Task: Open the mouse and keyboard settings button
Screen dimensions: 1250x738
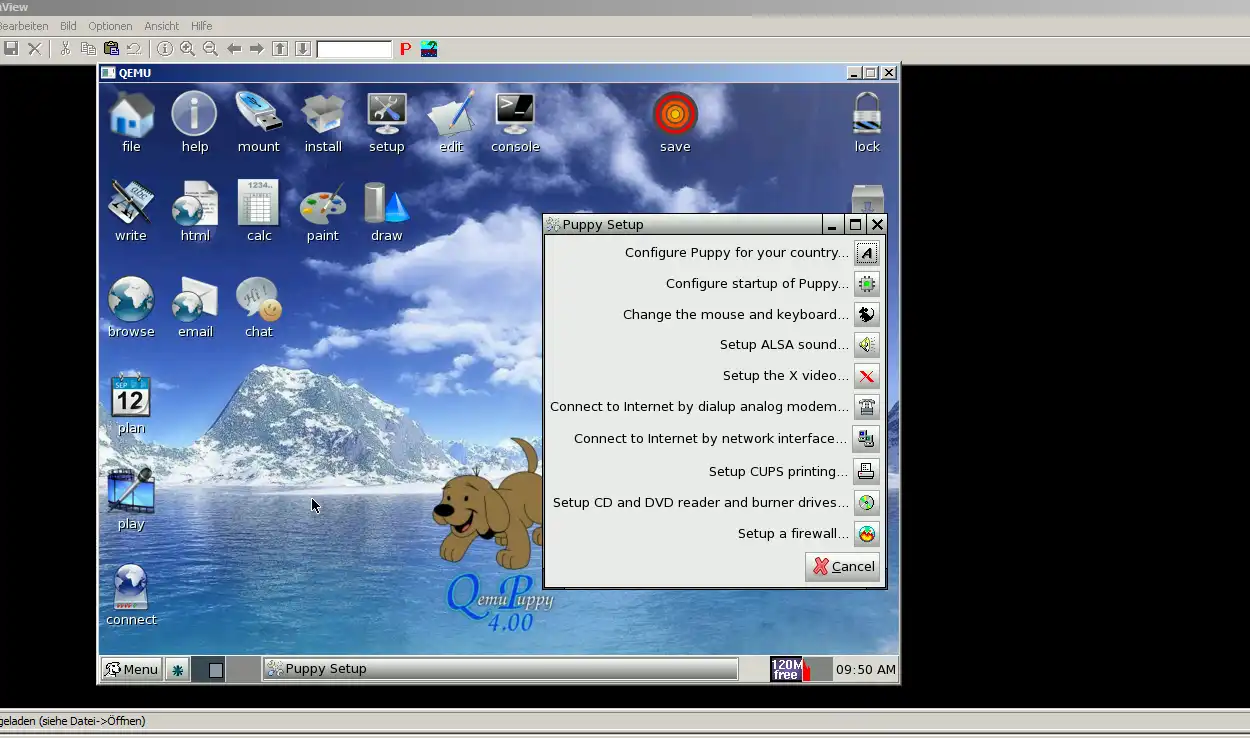Action: coord(866,315)
